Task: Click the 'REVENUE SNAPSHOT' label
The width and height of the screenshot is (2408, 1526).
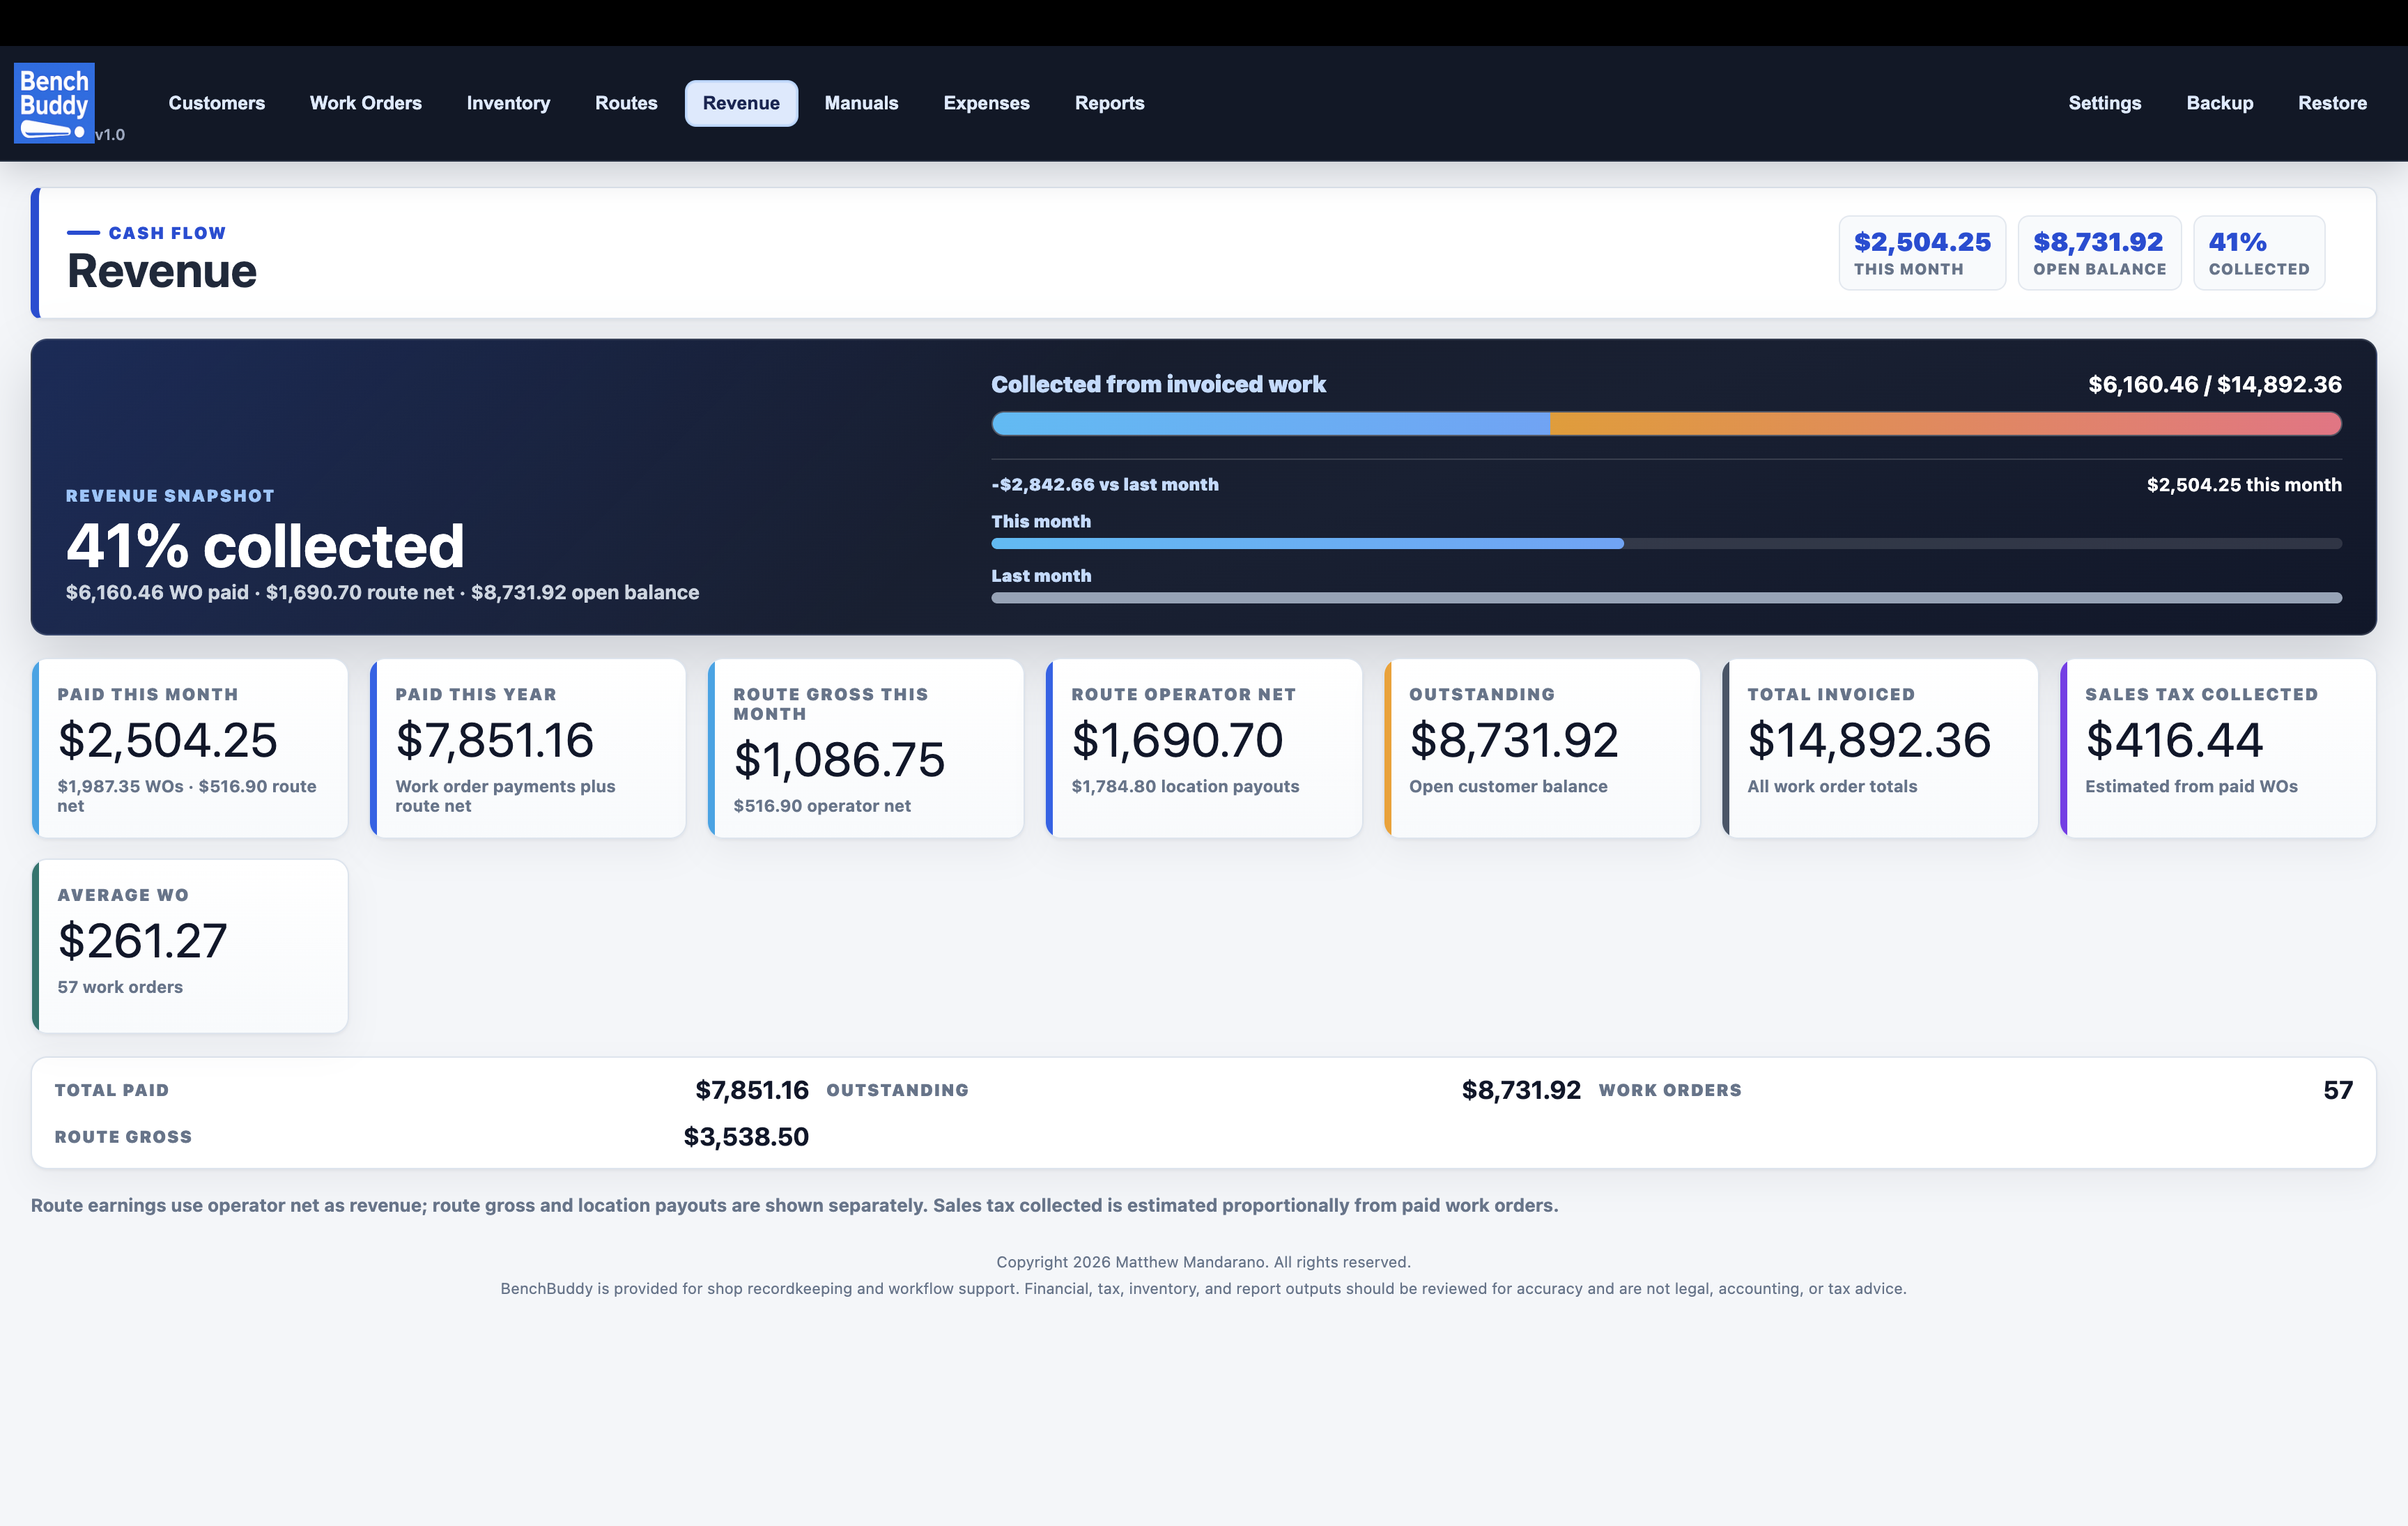Action: pyautogui.click(x=170, y=496)
